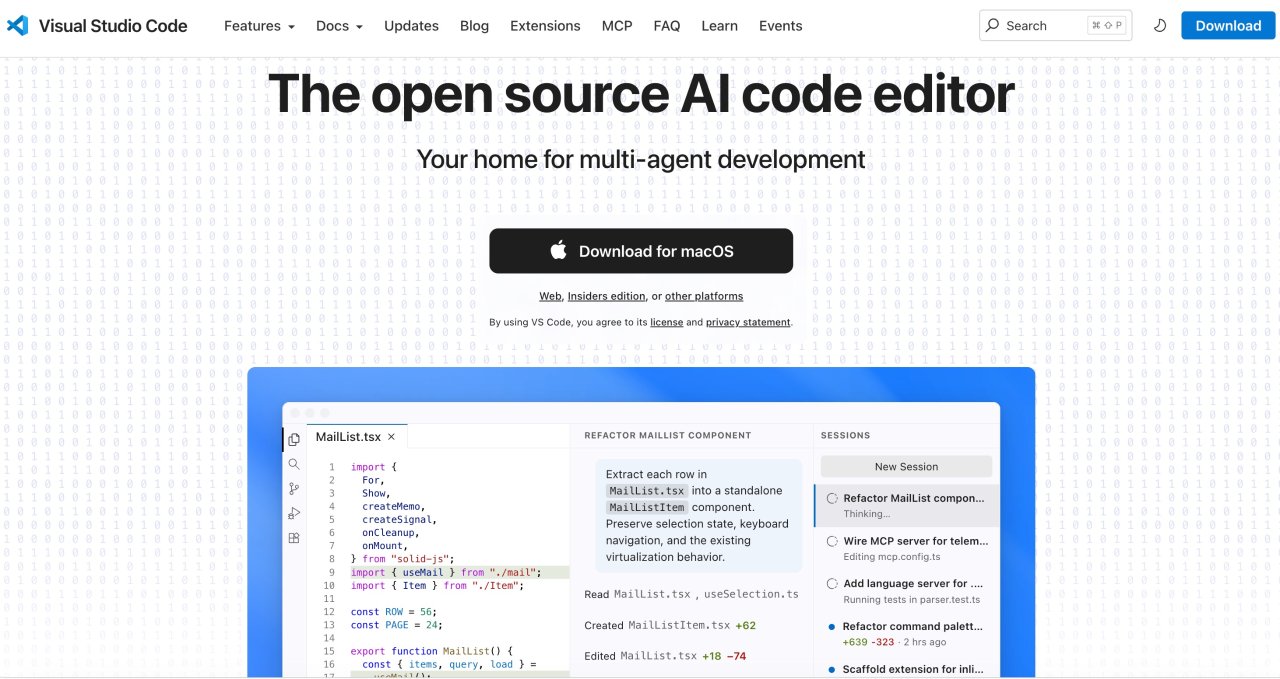This screenshot has height=679, width=1280.
Task: Open the Events nav item
Action: click(x=780, y=26)
